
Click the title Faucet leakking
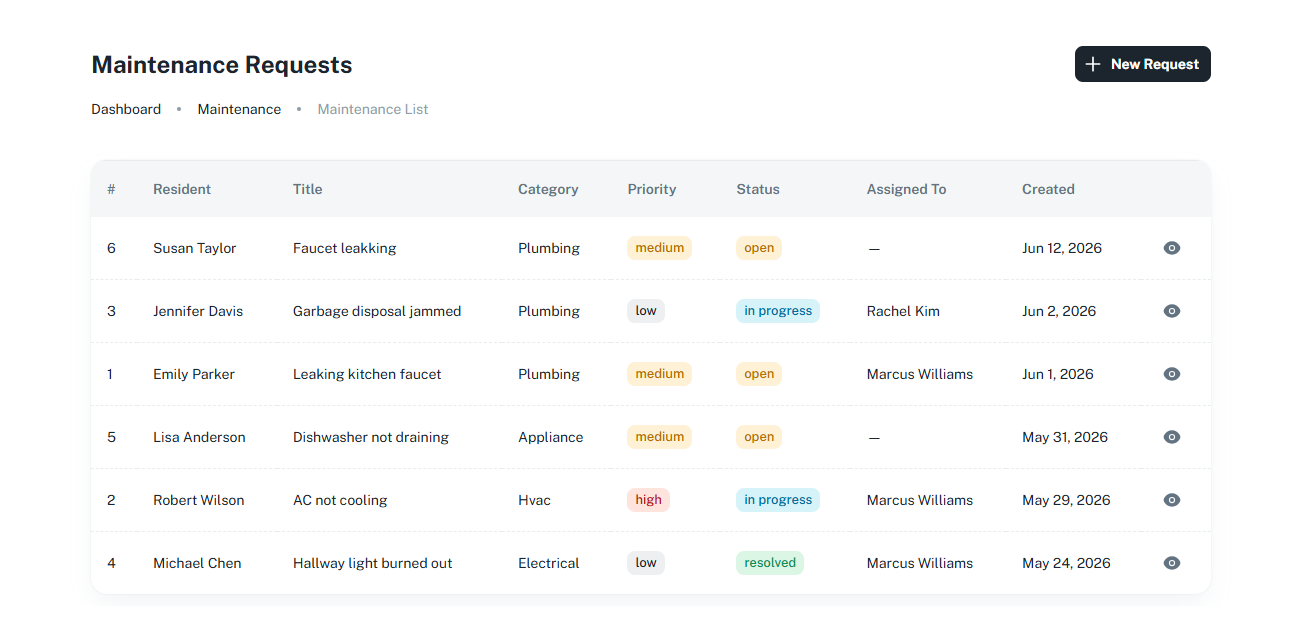(345, 248)
